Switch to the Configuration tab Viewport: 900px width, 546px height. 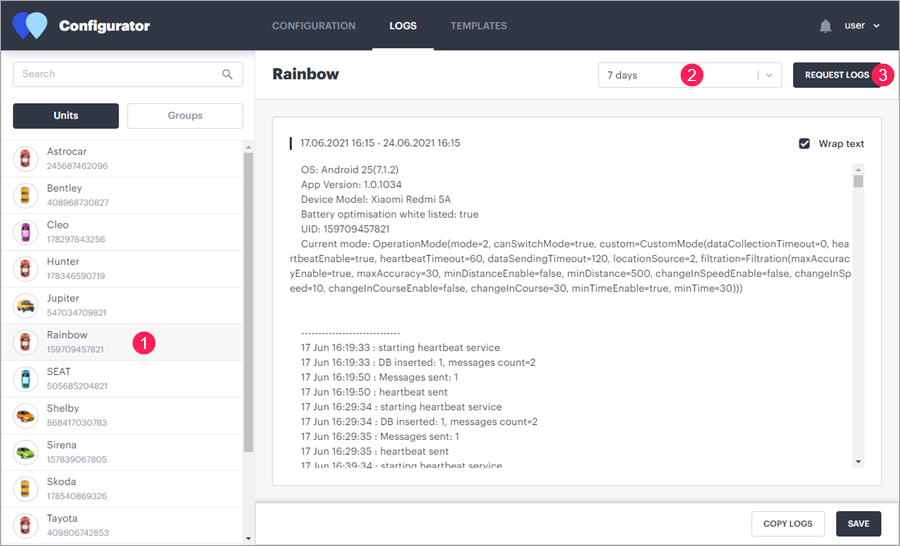tap(313, 26)
